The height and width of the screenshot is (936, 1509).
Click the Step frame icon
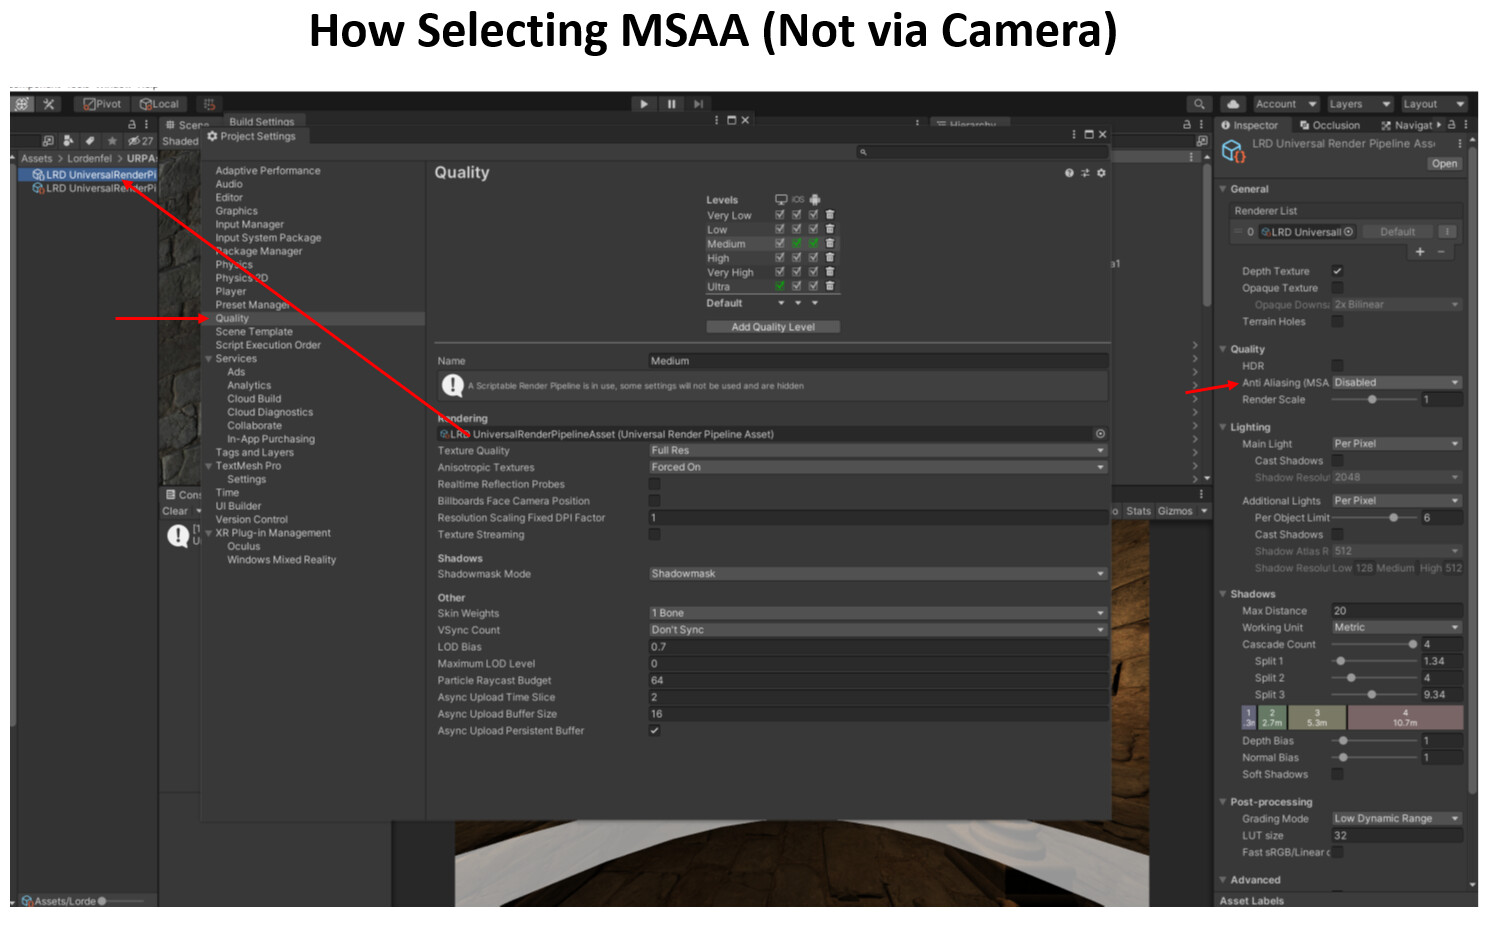[696, 103]
